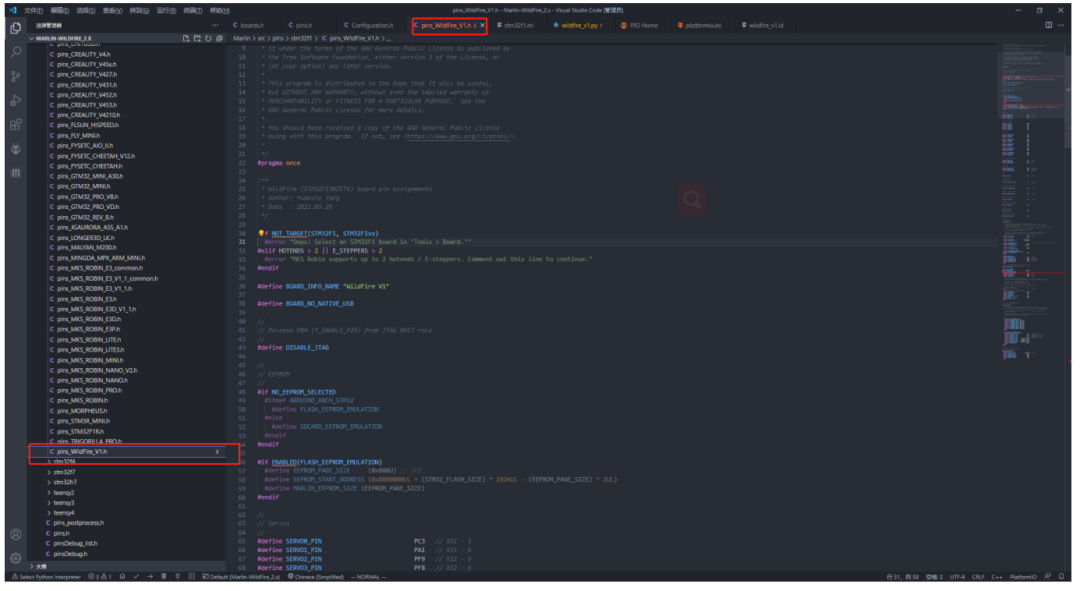
Task: Open the Explorer view in activity bar
Action: 16,28
